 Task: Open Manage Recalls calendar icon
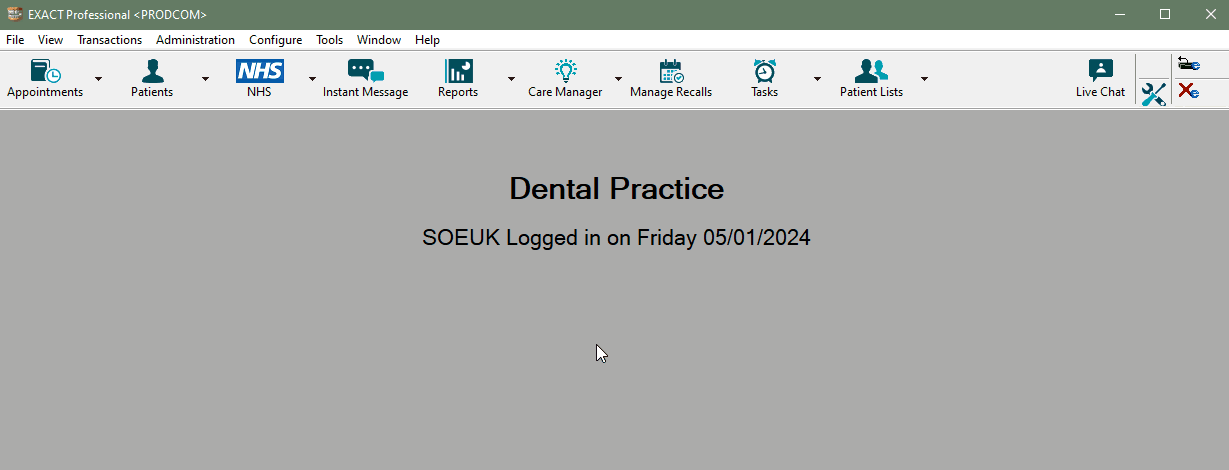click(x=671, y=72)
